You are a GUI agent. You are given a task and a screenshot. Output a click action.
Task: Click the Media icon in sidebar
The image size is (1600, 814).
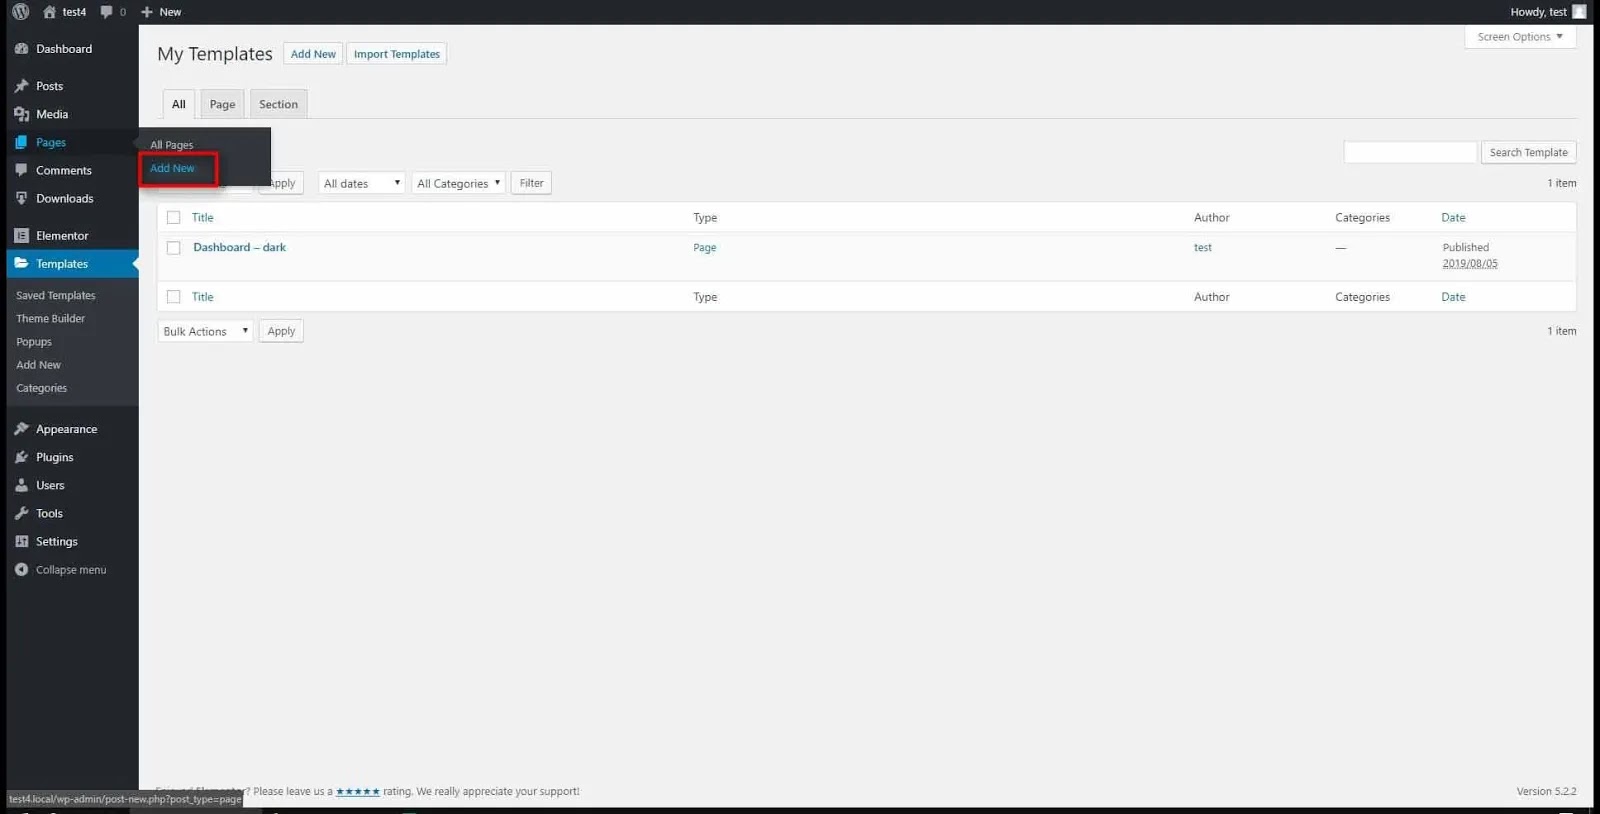[x=21, y=114]
